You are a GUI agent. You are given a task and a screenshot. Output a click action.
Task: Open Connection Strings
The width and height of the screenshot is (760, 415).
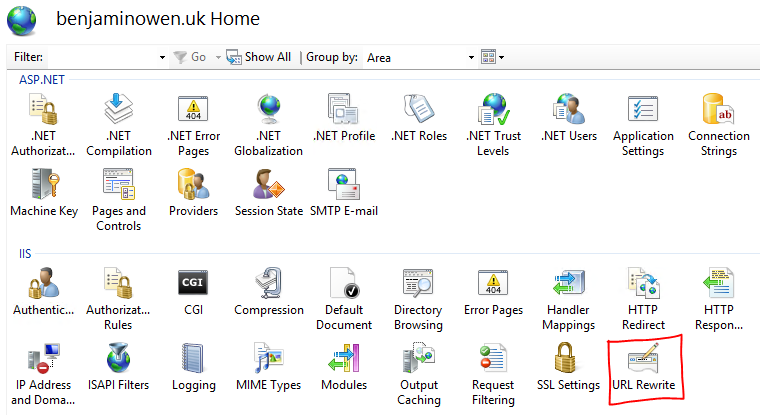click(x=719, y=126)
